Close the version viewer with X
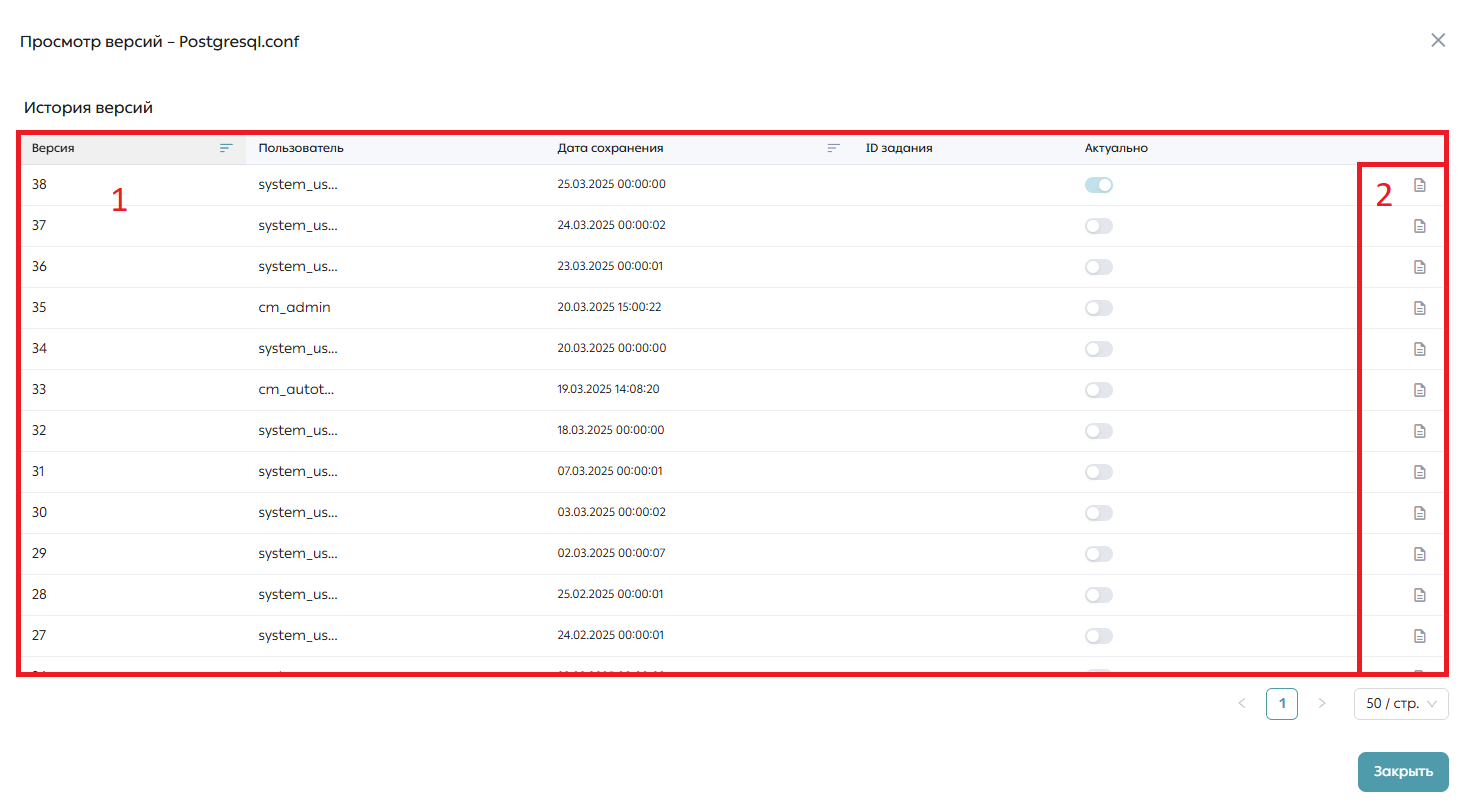The height and width of the screenshot is (810, 1467). click(1438, 40)
